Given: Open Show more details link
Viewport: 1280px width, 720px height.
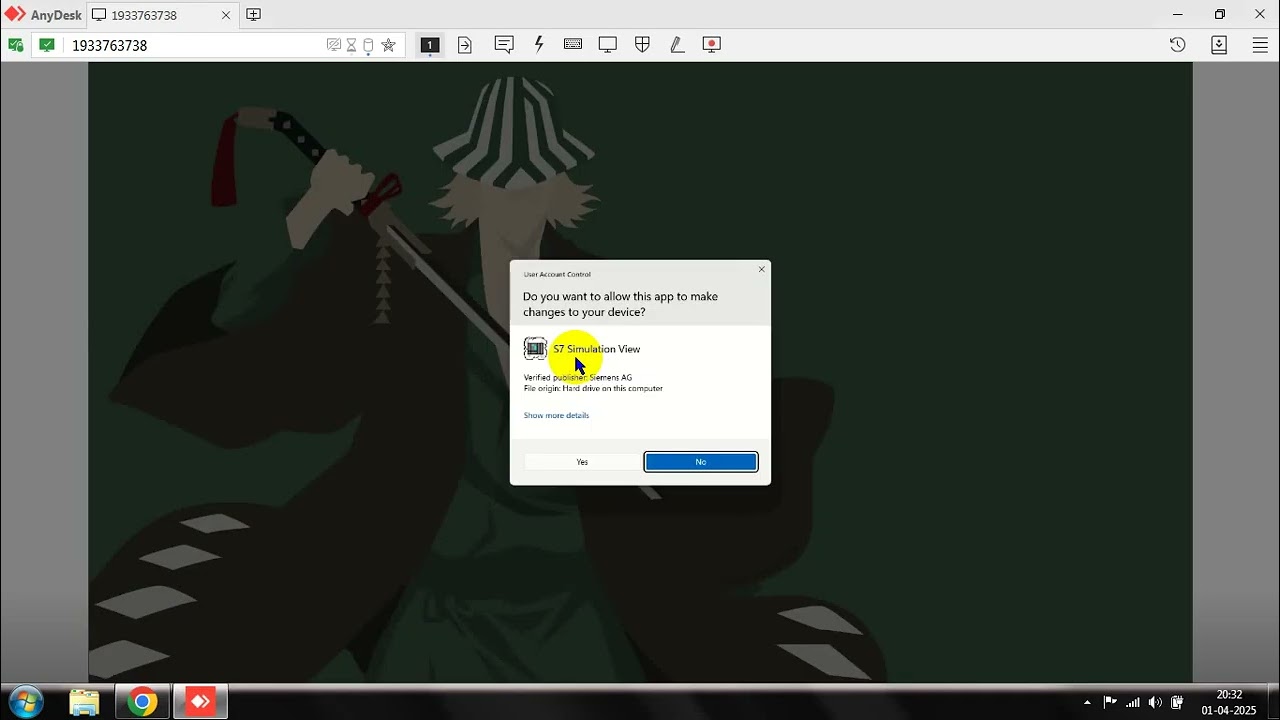Looking at the screenshot, I should 556,415.
